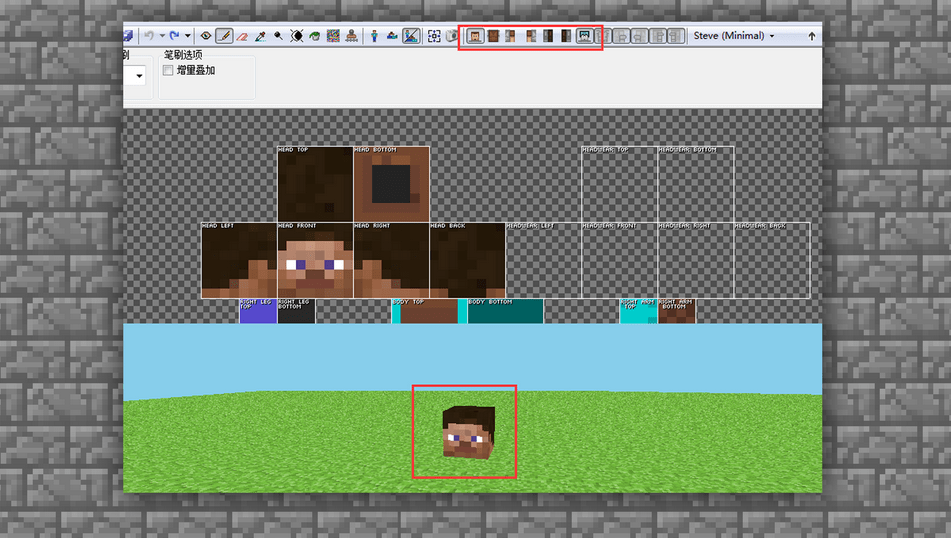Click the brown RIGHT ARM BOTTOM region
This screenshot has height=538, width=951.
tap(677, 311)
